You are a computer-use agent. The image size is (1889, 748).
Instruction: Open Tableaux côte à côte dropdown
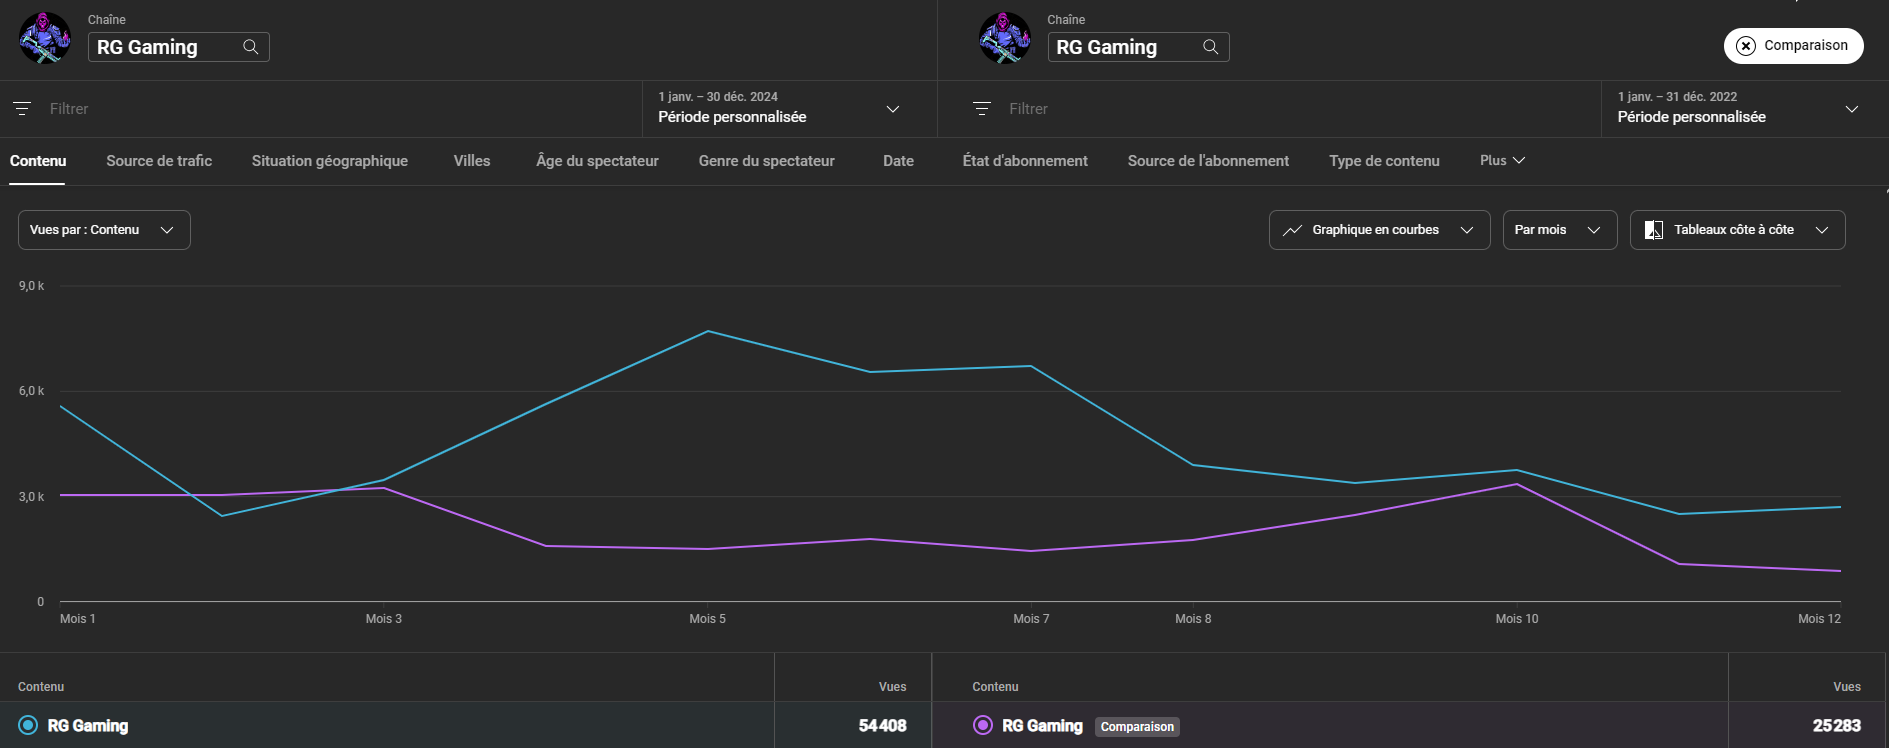[1737, 230]
